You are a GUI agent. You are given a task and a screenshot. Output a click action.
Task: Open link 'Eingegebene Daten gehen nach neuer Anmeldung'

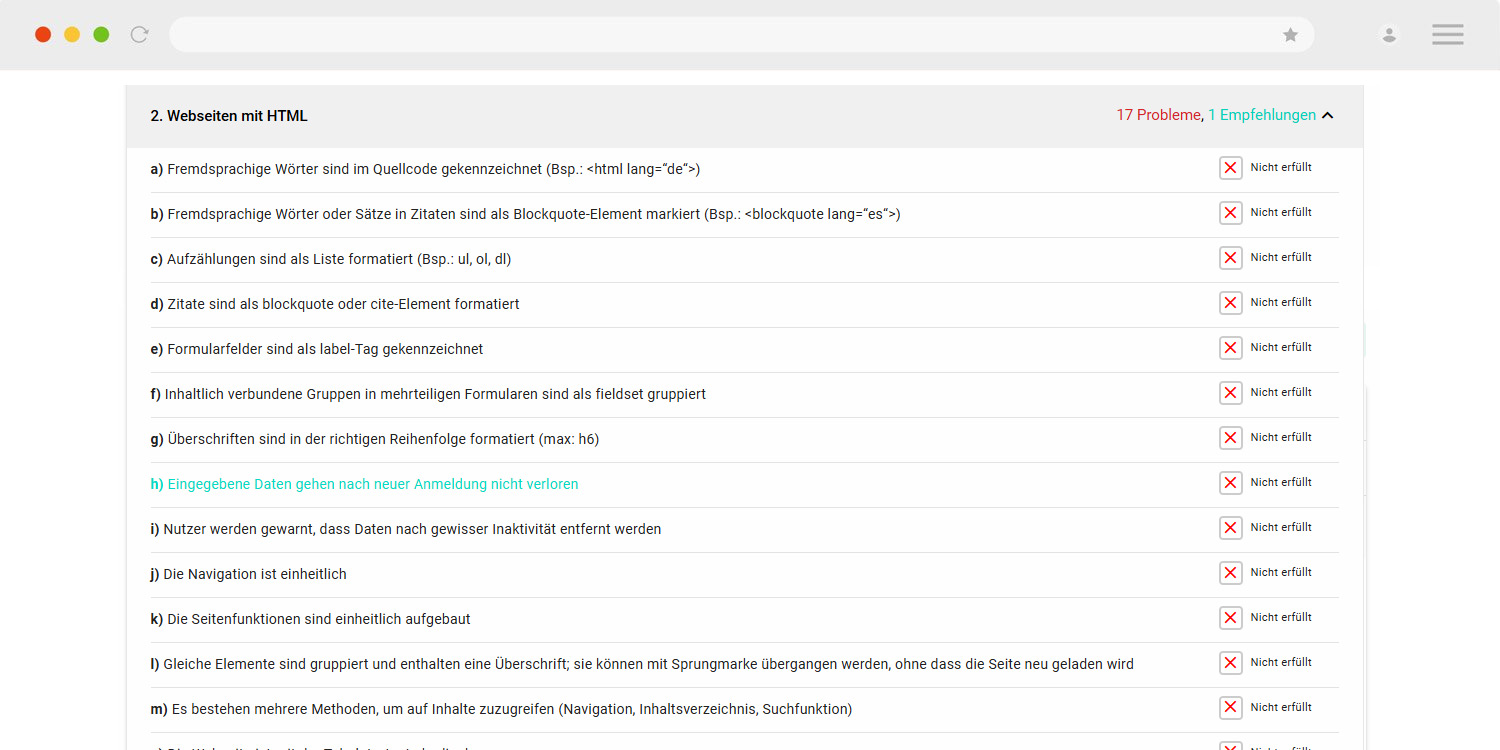click(x=364, y=484)
